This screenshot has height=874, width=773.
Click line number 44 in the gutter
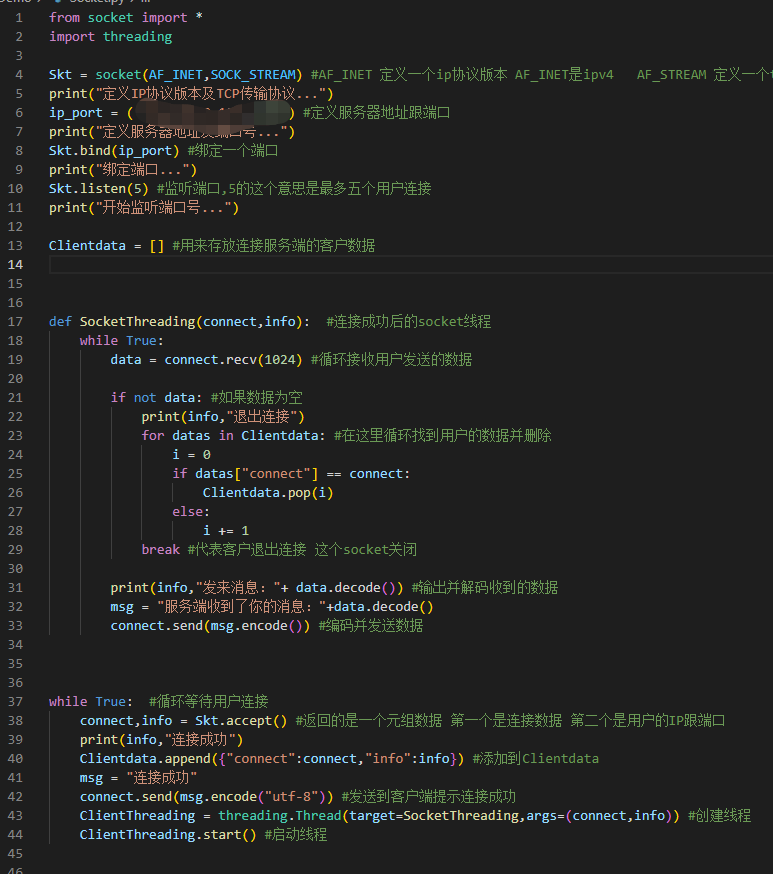click(16, 834)
